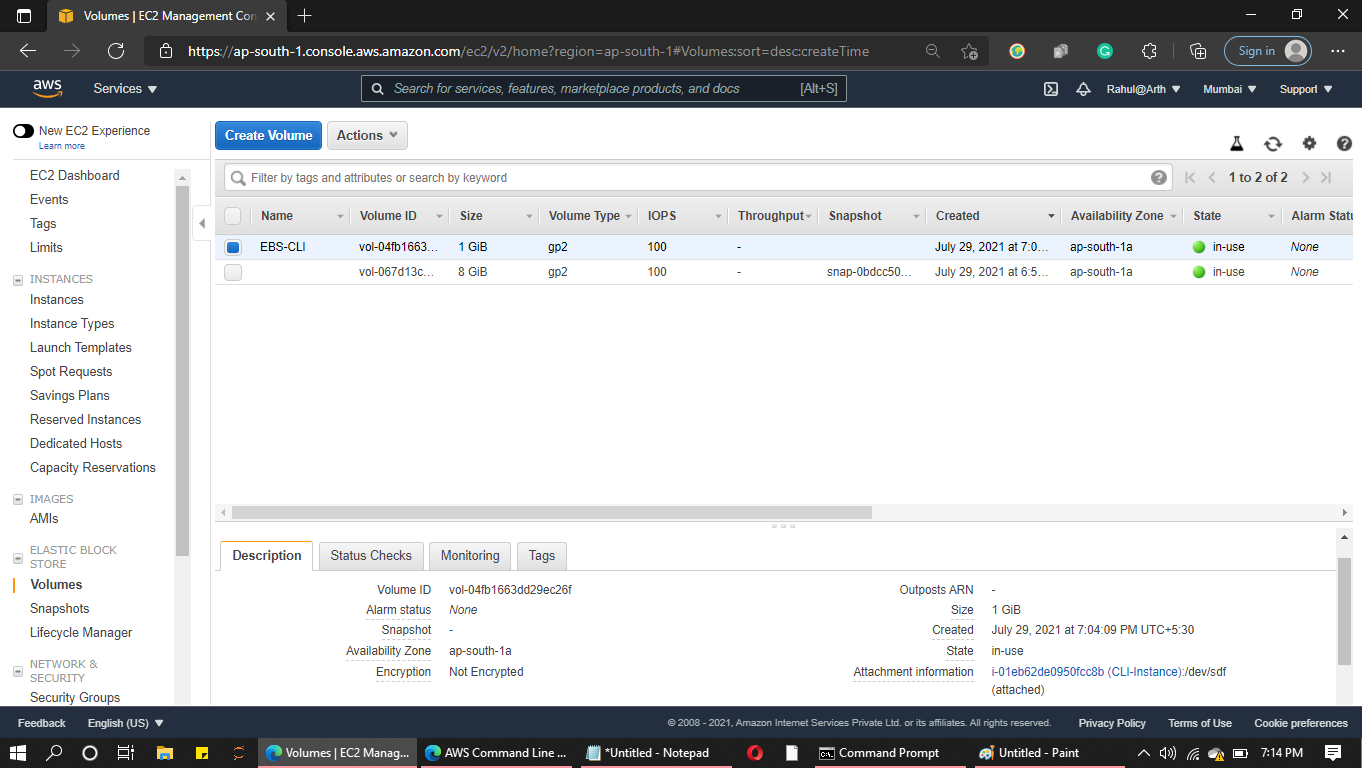Refresh the volumes list
The image size is (1362, 772).
click(1272, 143)
